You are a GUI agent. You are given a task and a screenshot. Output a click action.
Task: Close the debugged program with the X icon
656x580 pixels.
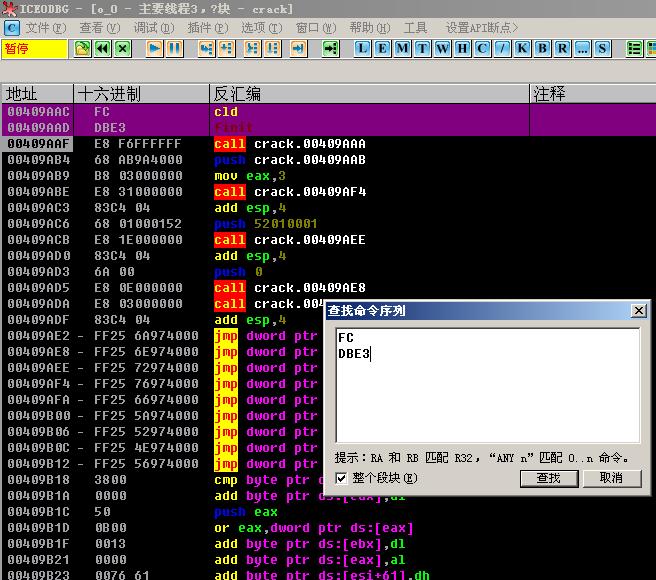click(x=123, y=49)
